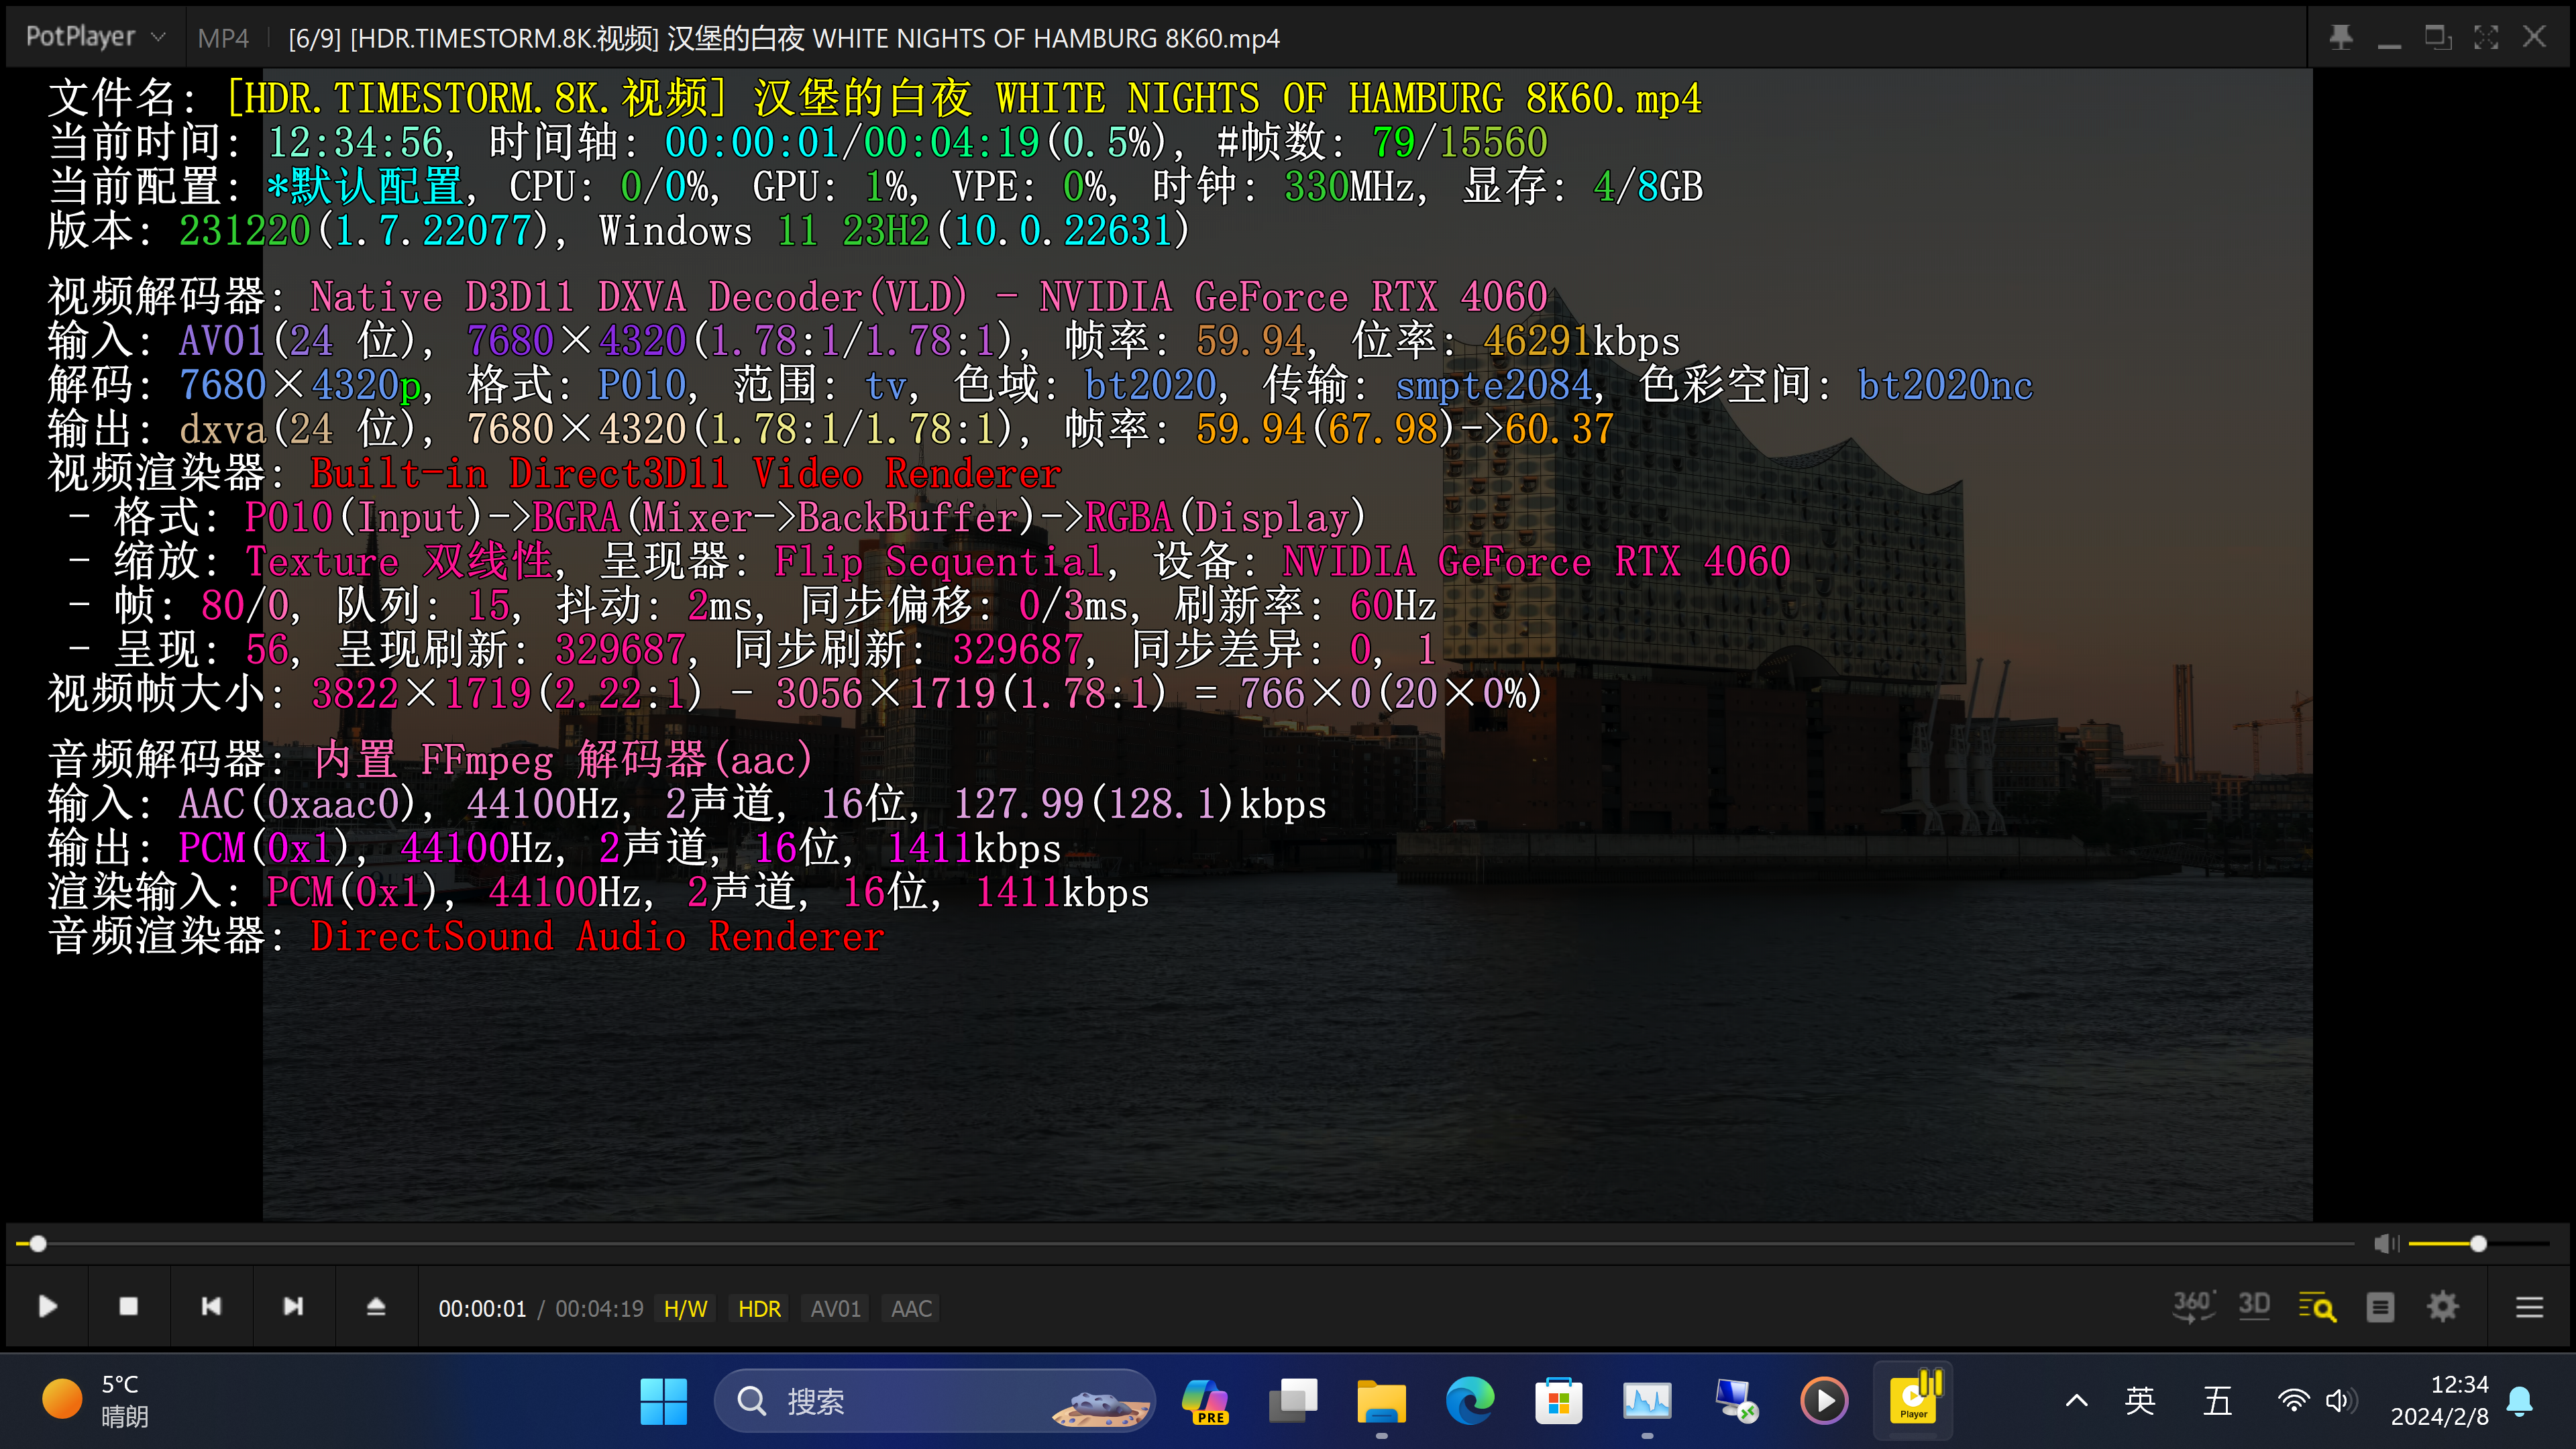Toggle H/W hardware decoding badge

(684, 1308)
